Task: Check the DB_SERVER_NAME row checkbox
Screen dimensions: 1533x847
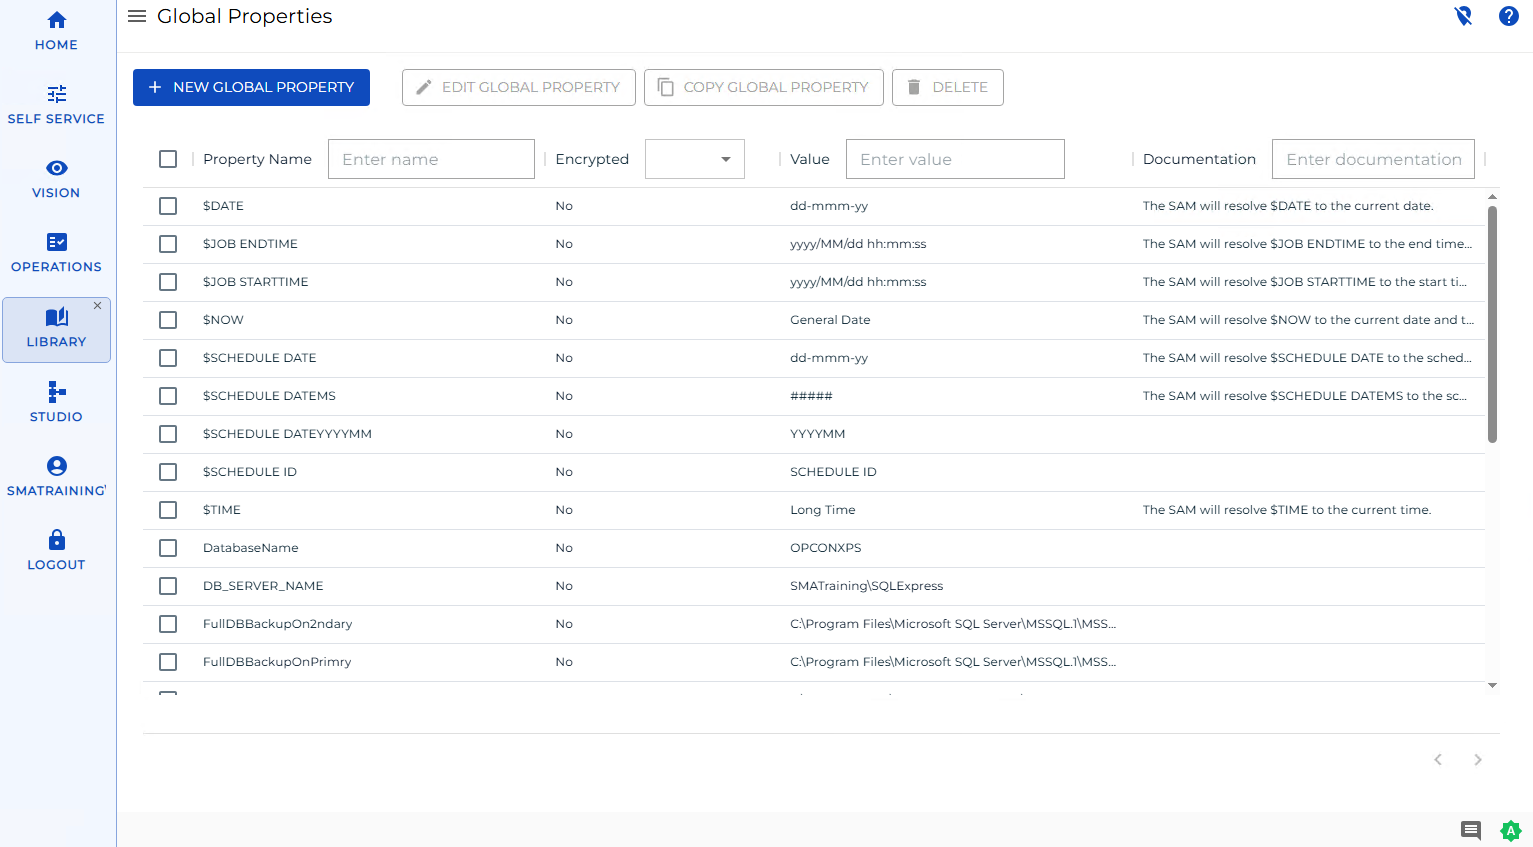Action: click(168, 586)
